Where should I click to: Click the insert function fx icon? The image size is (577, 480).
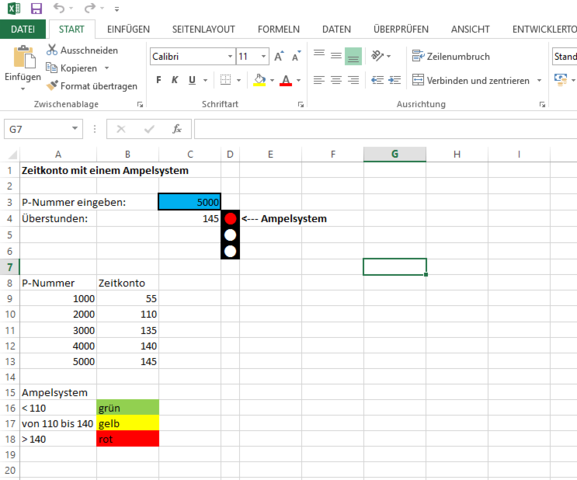(x=177, y=129)
